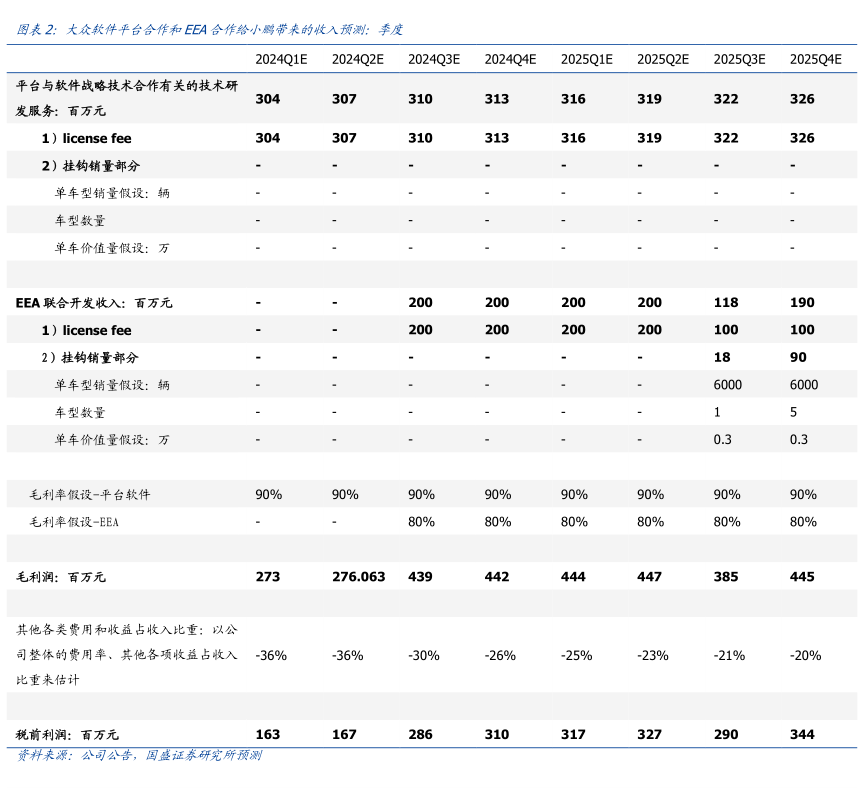
Task: Select pre-tax profit value 163
Action: pyautogui.click(x=268, y=735)
